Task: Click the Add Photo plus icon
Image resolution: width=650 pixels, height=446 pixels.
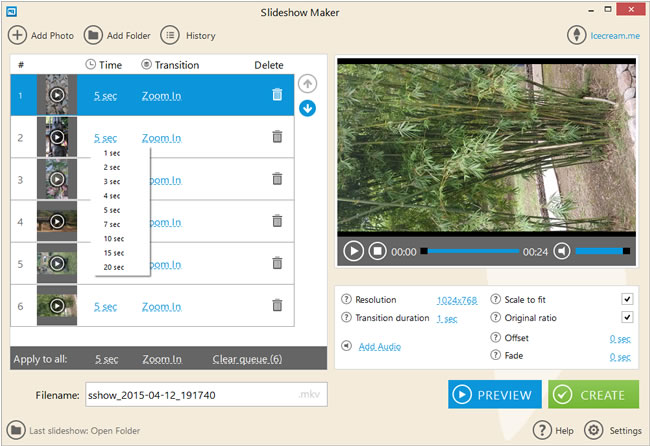Action: [18, 35]
